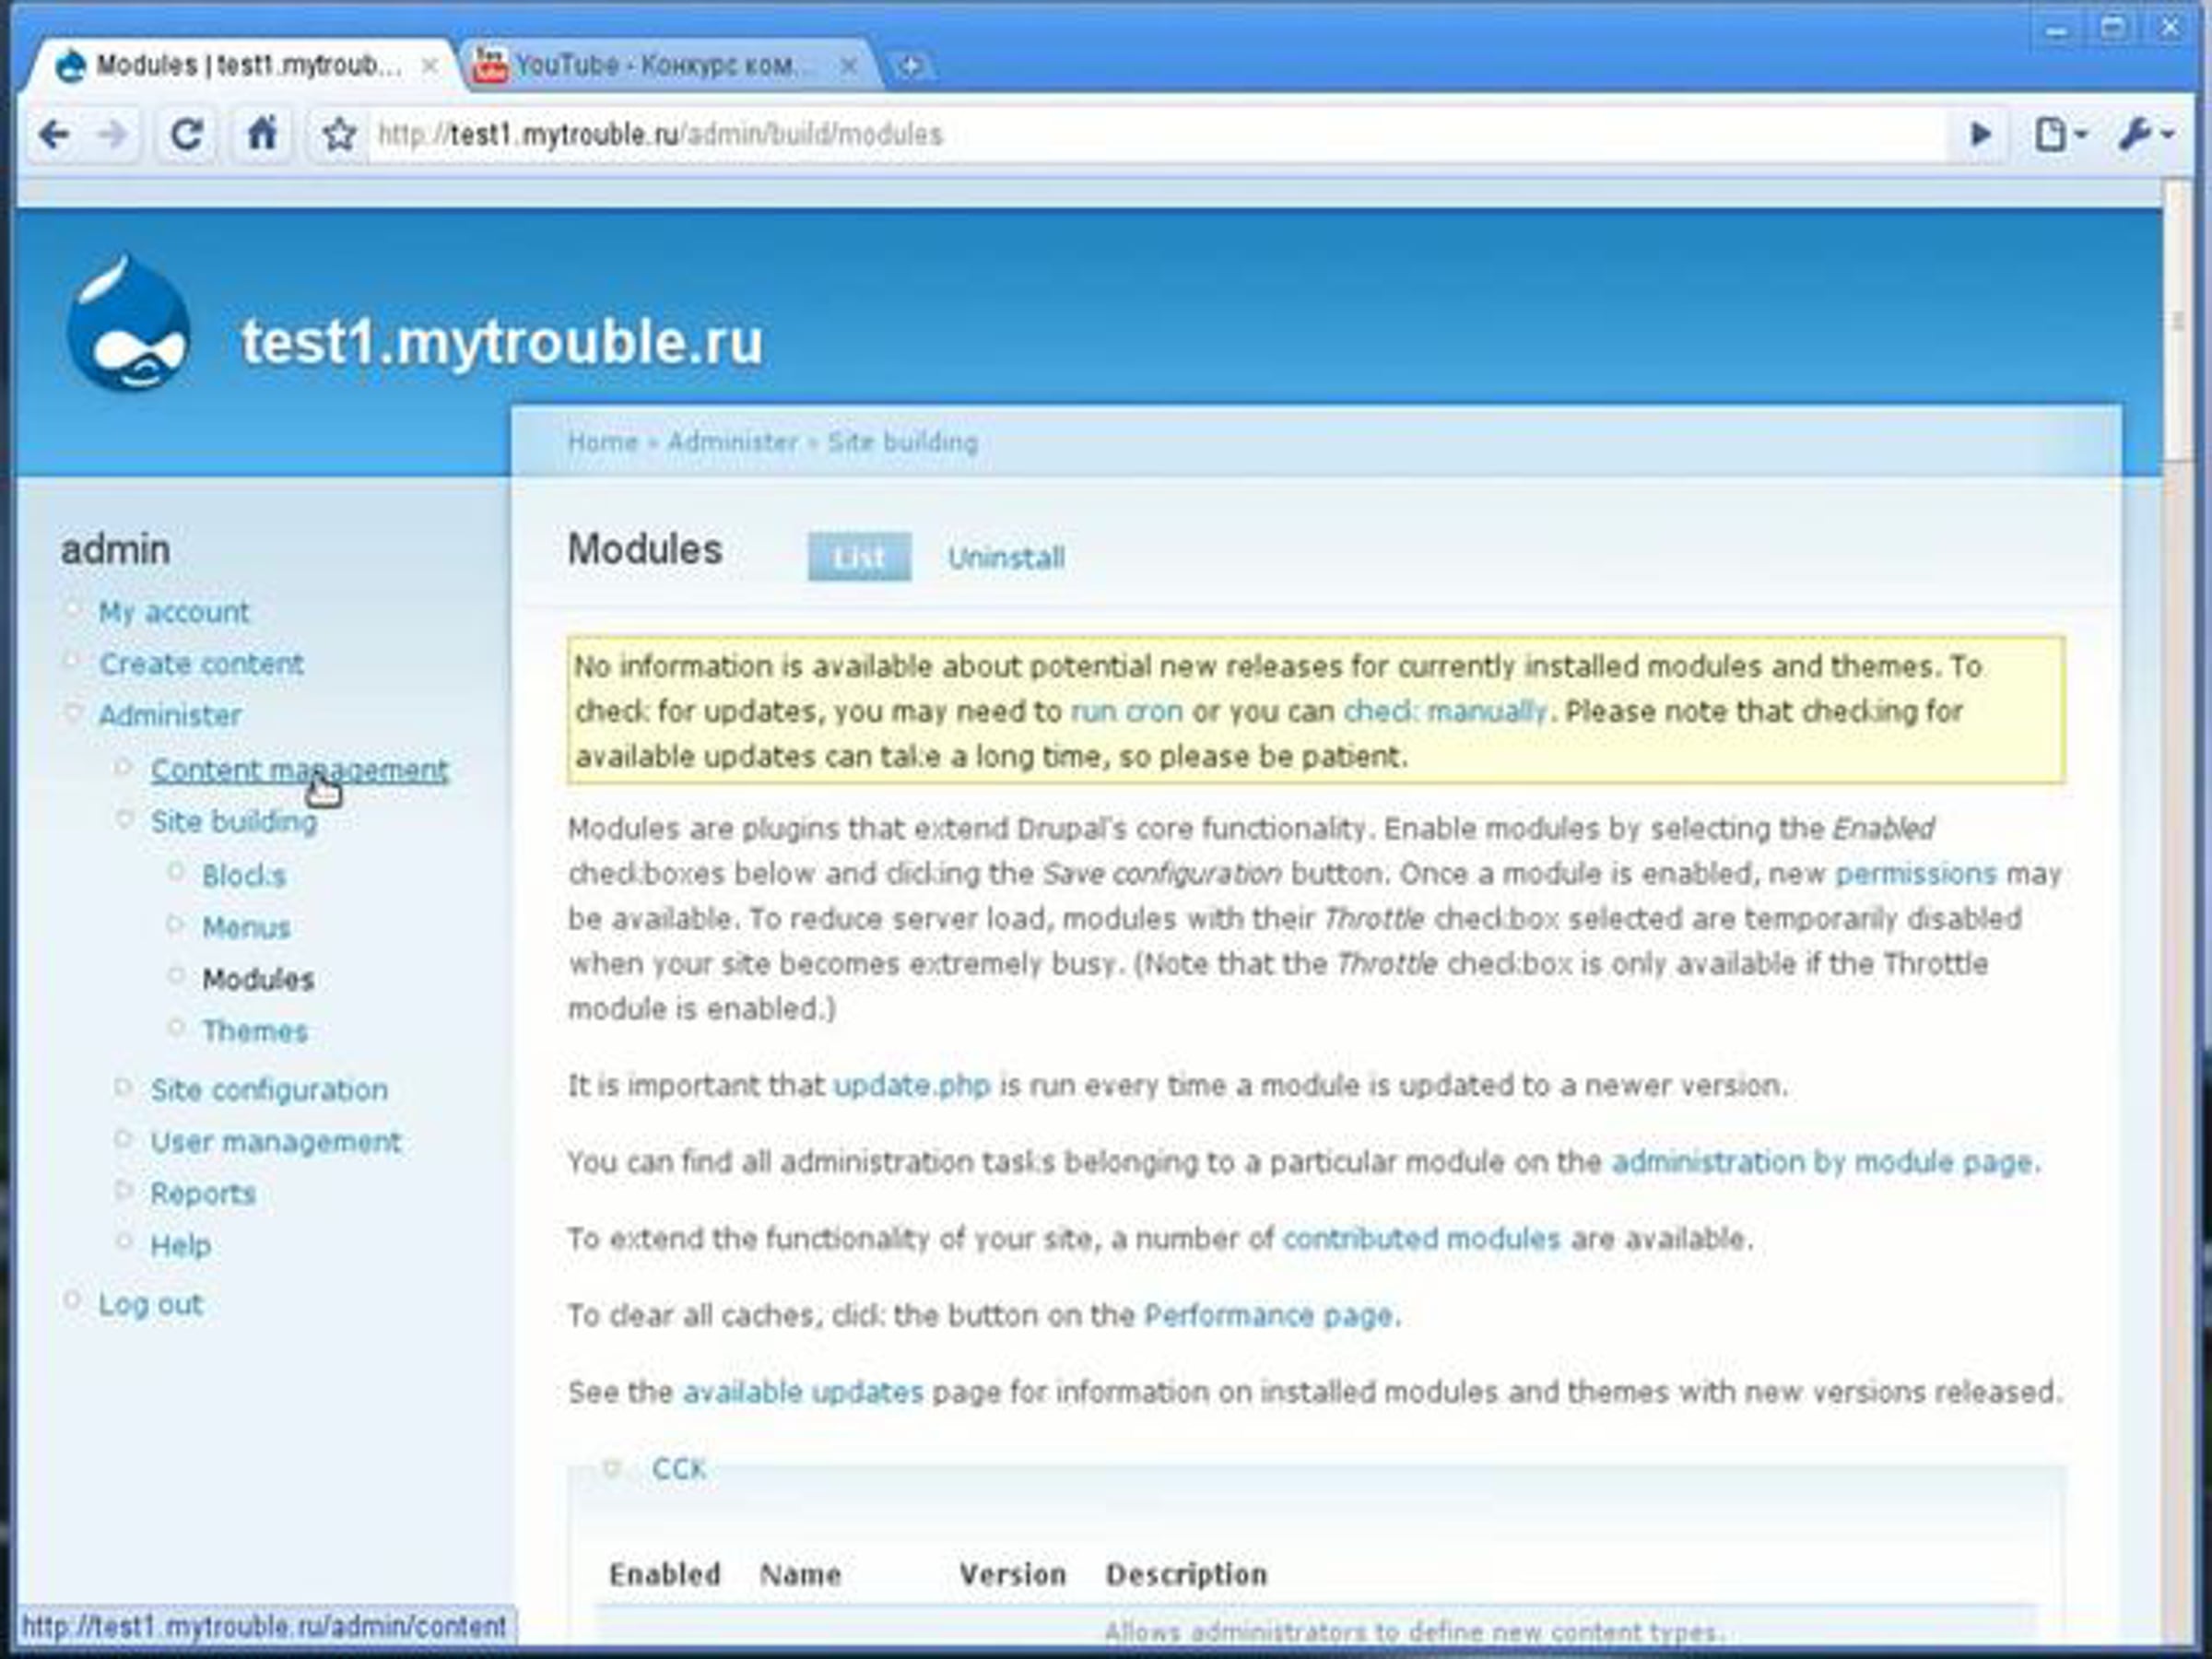The width and height of the screenshot is (2212, 1659).
Task: Open User management in the sidebar
Action: point(275,1142)
